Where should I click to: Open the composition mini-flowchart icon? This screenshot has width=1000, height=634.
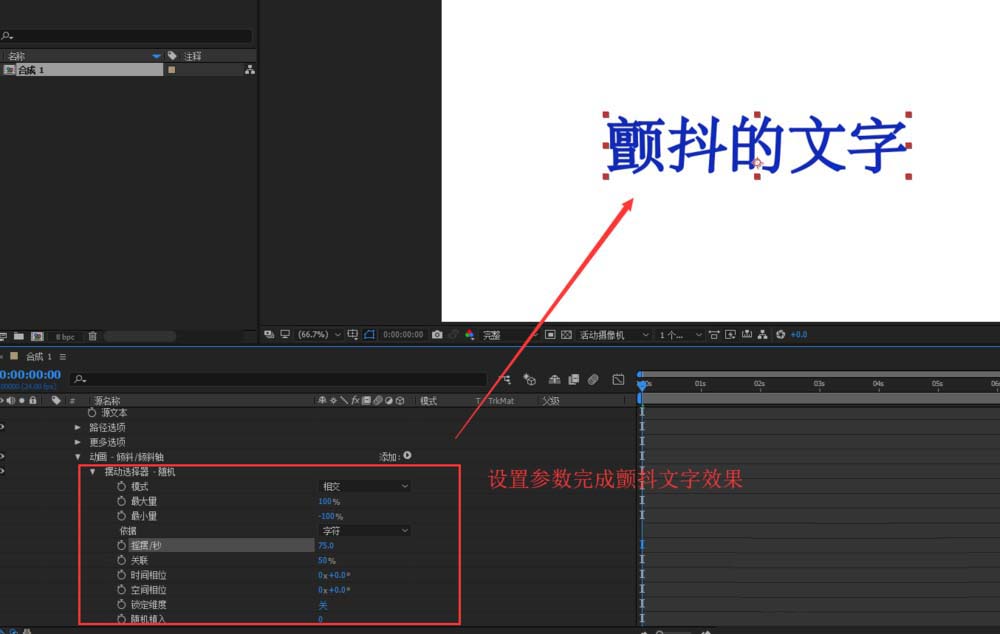(x=762, y=334)
